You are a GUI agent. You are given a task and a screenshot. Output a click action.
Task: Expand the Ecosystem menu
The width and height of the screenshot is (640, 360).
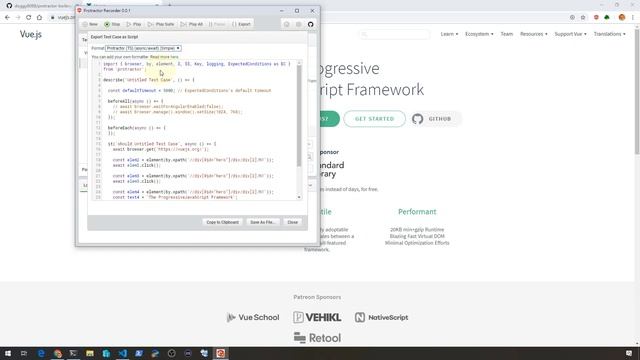(479, 34)
